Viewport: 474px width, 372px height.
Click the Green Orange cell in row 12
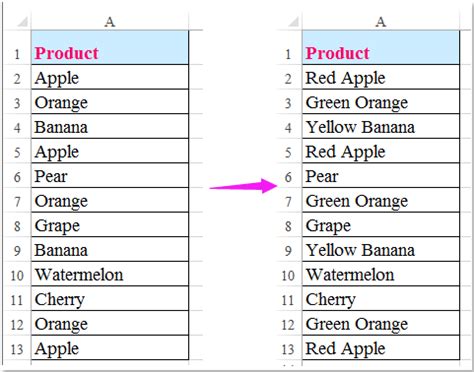tap(381, 323)
